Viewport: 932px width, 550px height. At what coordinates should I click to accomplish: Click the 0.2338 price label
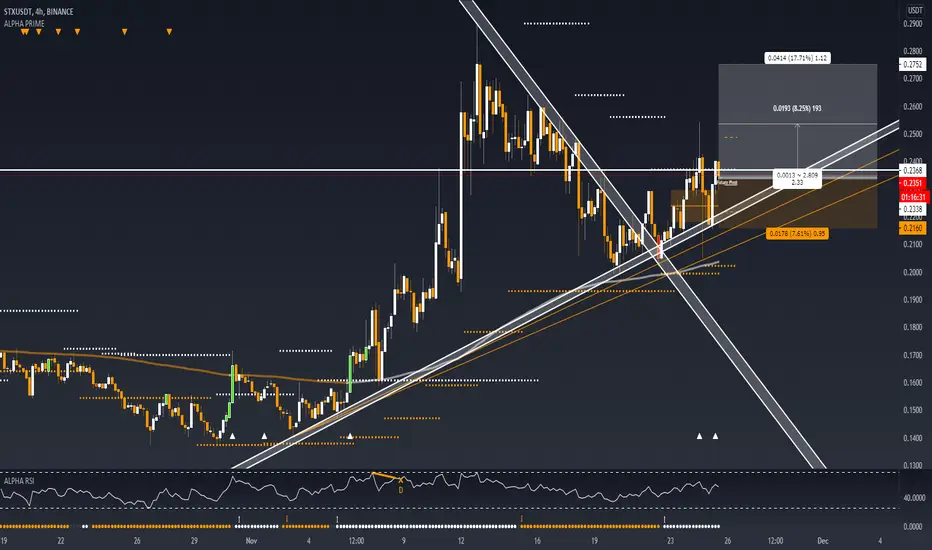pyautogui.click(x=912, y=209)
